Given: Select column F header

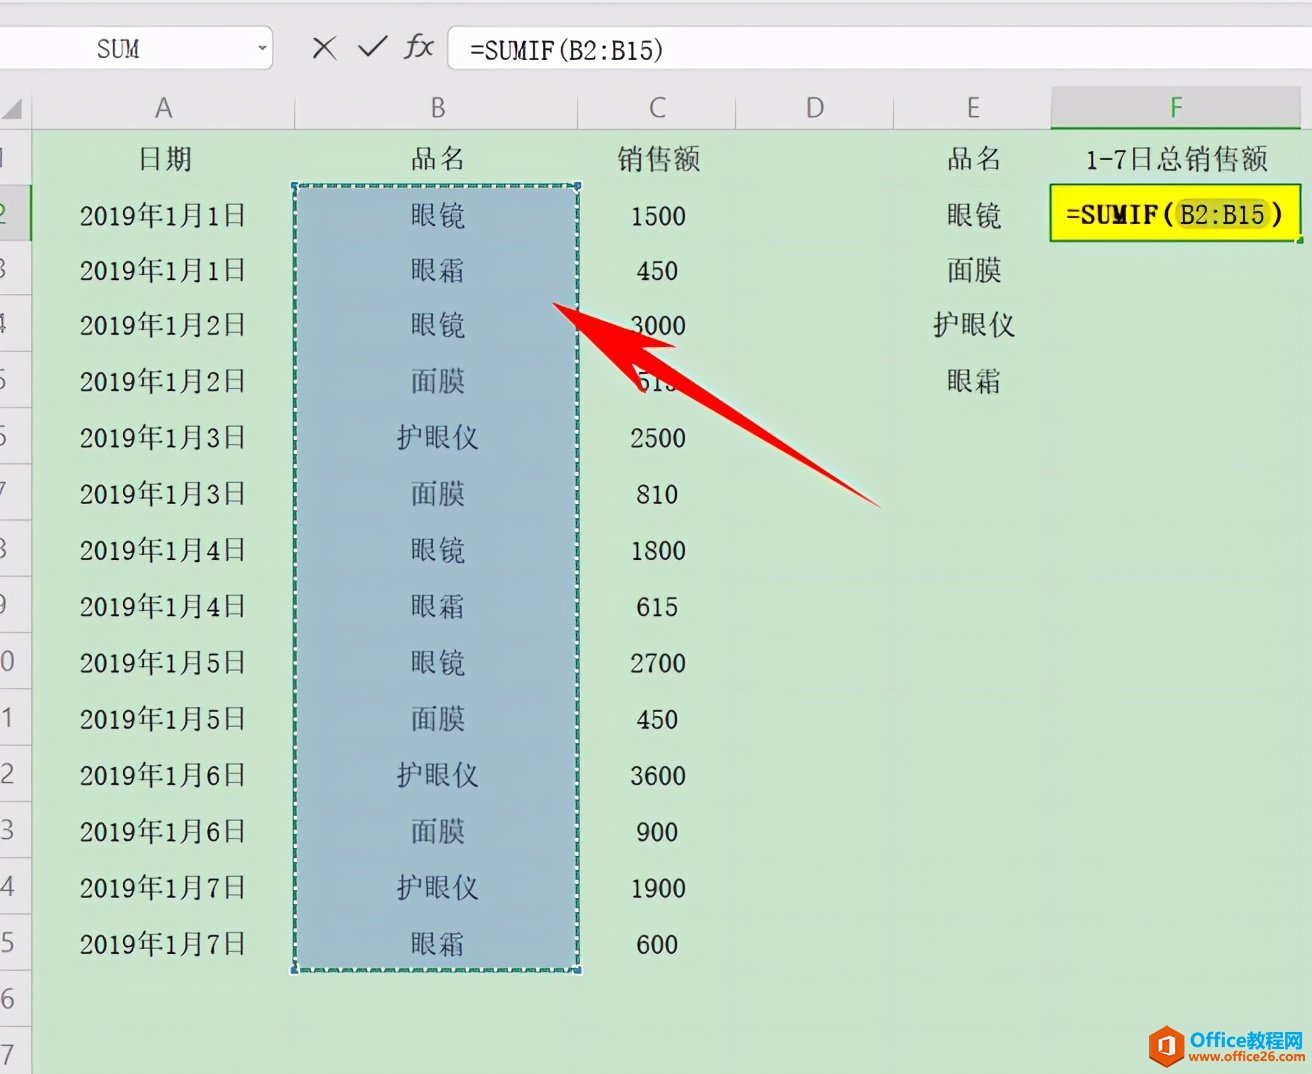Looking at the screenshot, I should [x=1176, y=108].
